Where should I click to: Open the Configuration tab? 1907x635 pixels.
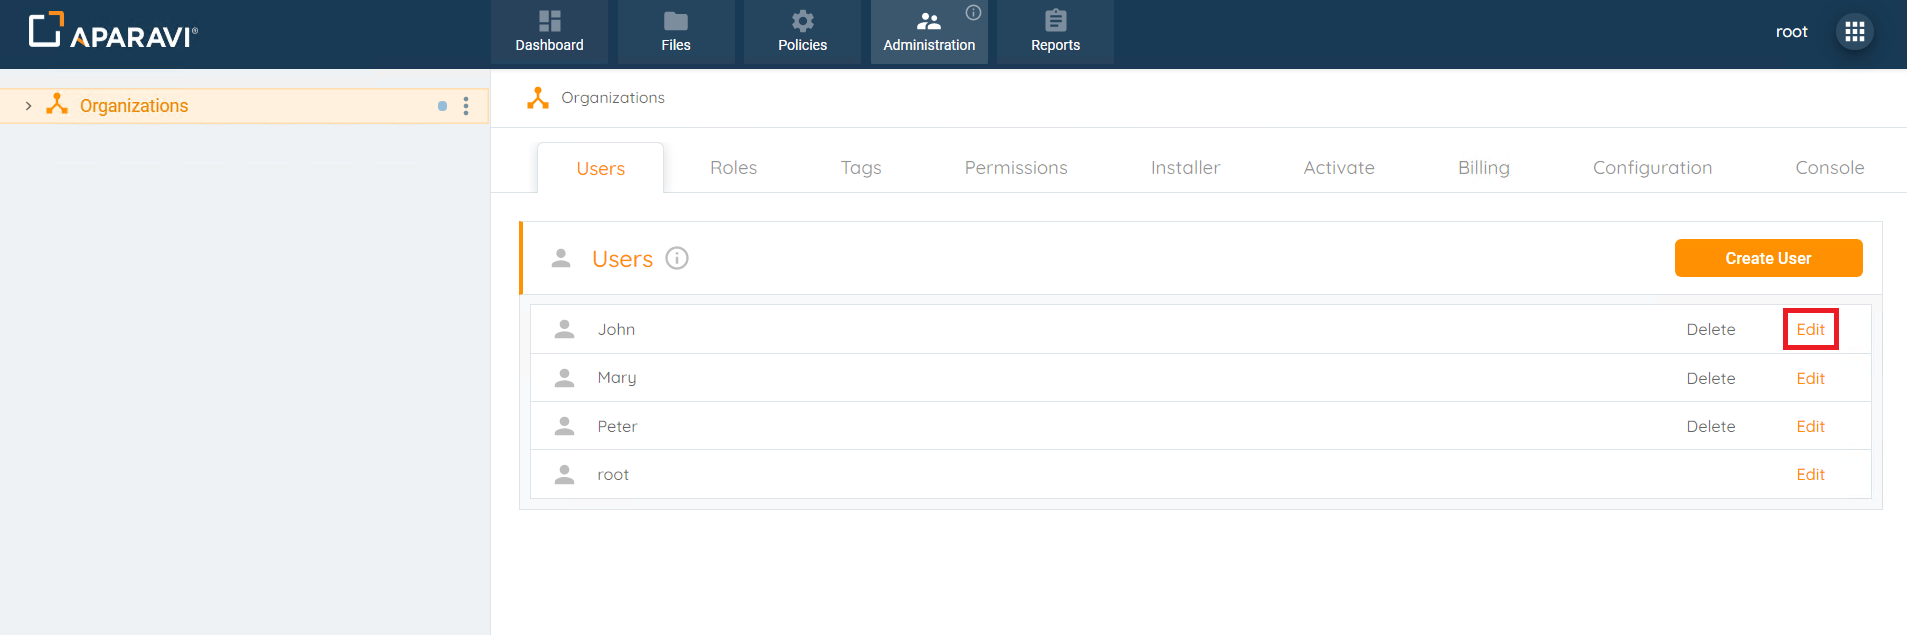(x=1652, y=168)
